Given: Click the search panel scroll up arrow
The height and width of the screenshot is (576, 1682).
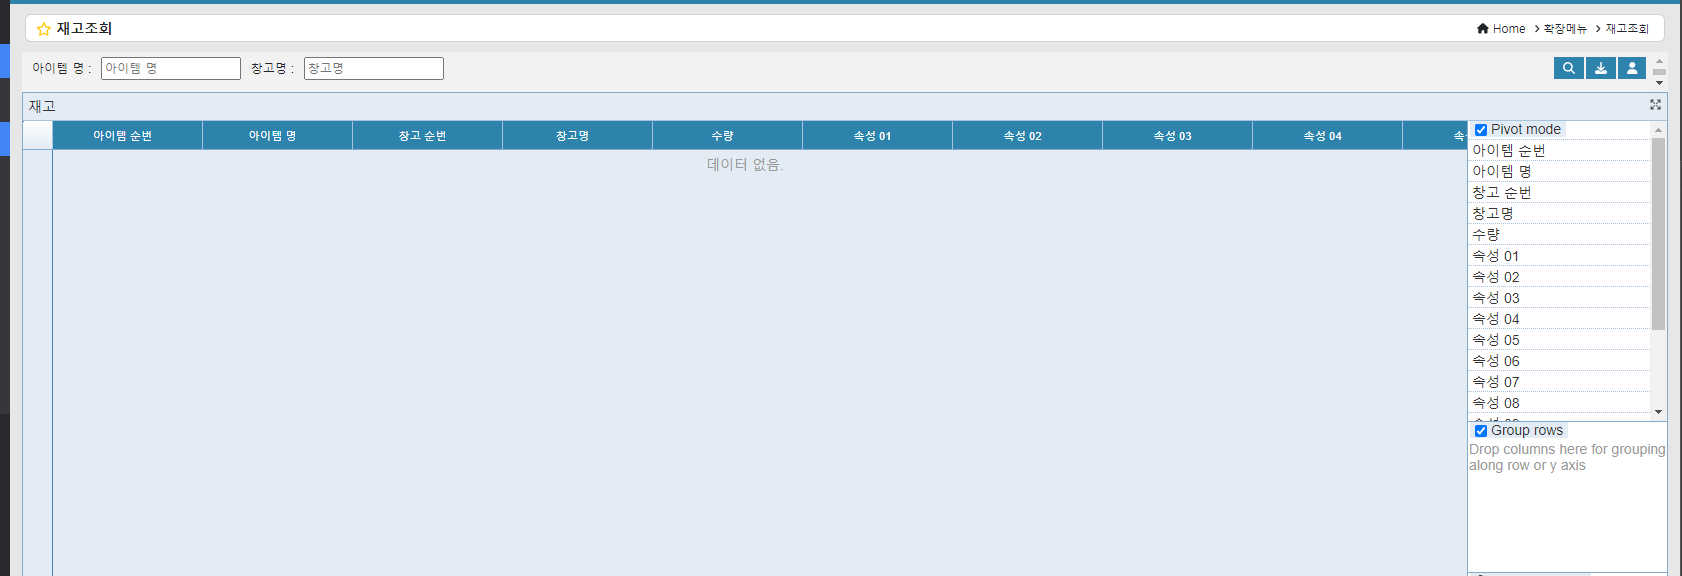Looking at the screenshot, I should coord(1659,61).
